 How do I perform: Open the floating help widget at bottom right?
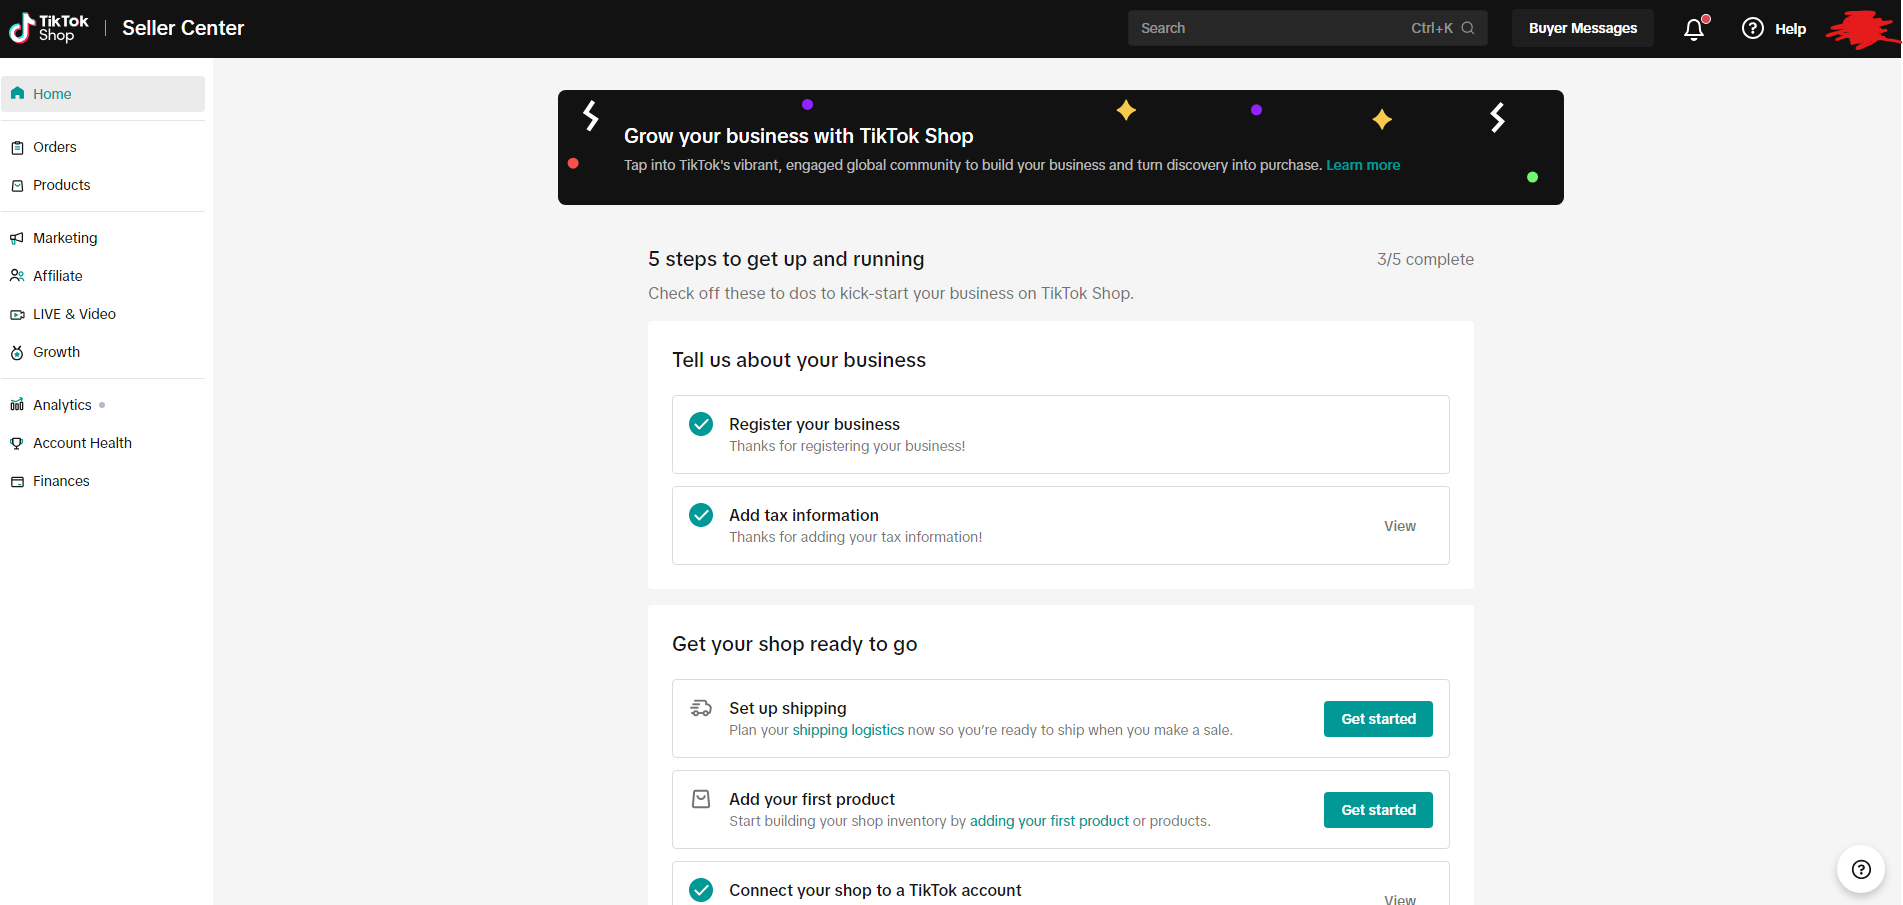point(1861,869)
